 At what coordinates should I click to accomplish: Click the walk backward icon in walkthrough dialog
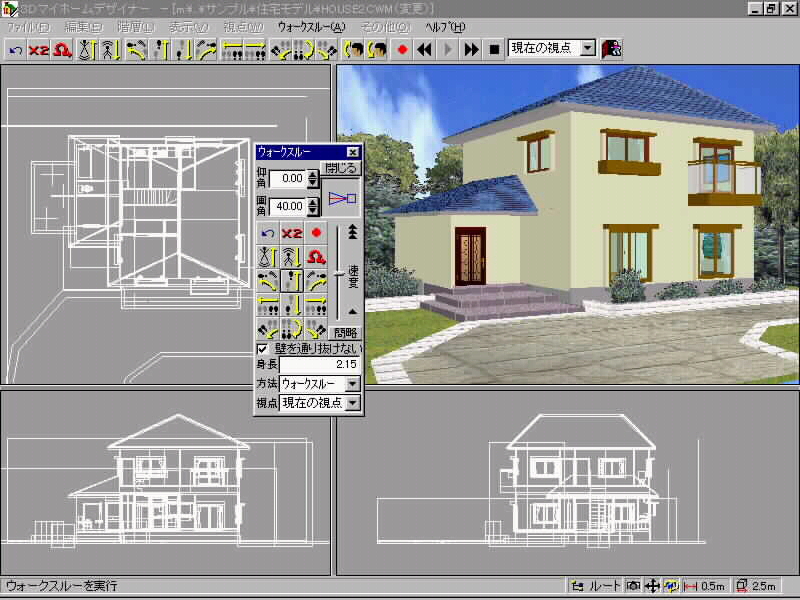tap(292, 305)
